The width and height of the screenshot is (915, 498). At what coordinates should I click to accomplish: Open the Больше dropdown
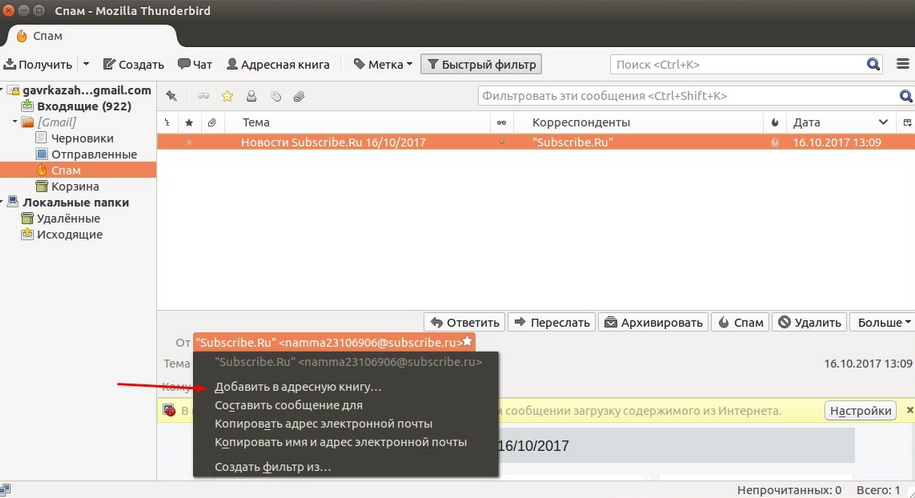point(883,322)
